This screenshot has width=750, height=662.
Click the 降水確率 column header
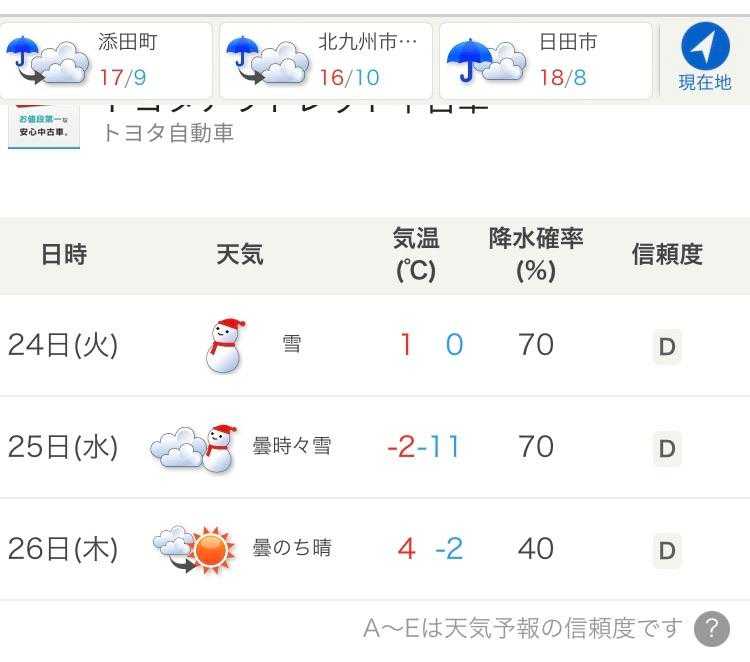pos(536,254)
